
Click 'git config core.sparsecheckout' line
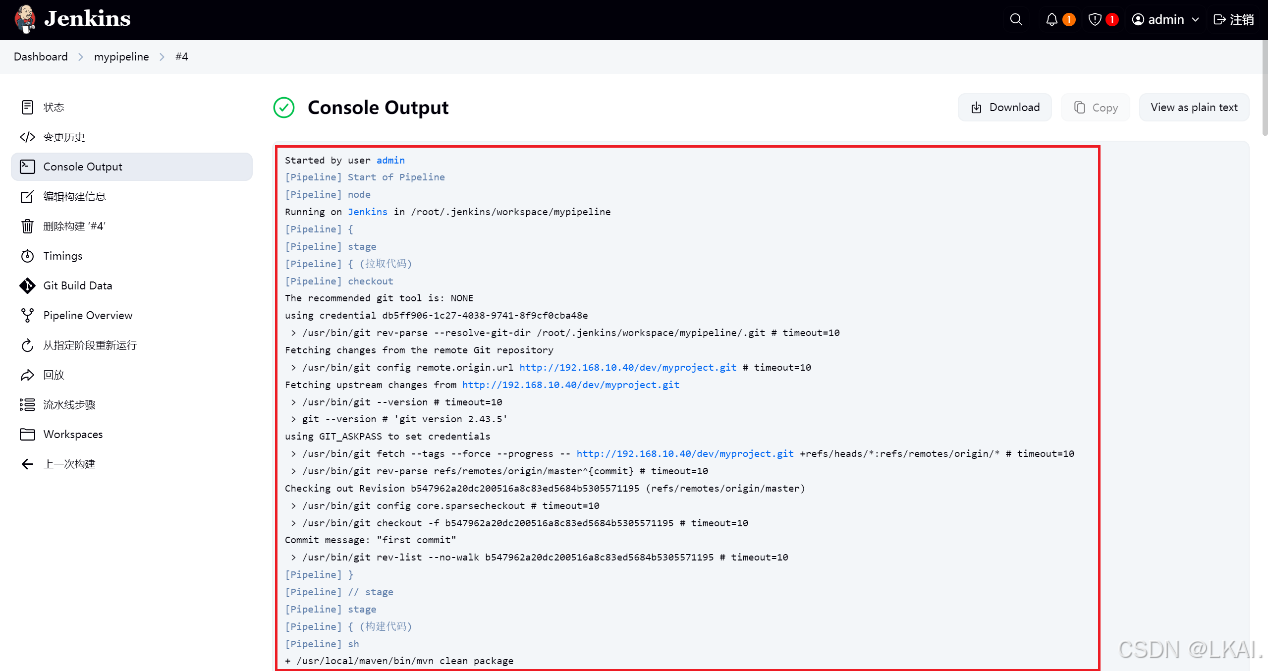(445, 506)
